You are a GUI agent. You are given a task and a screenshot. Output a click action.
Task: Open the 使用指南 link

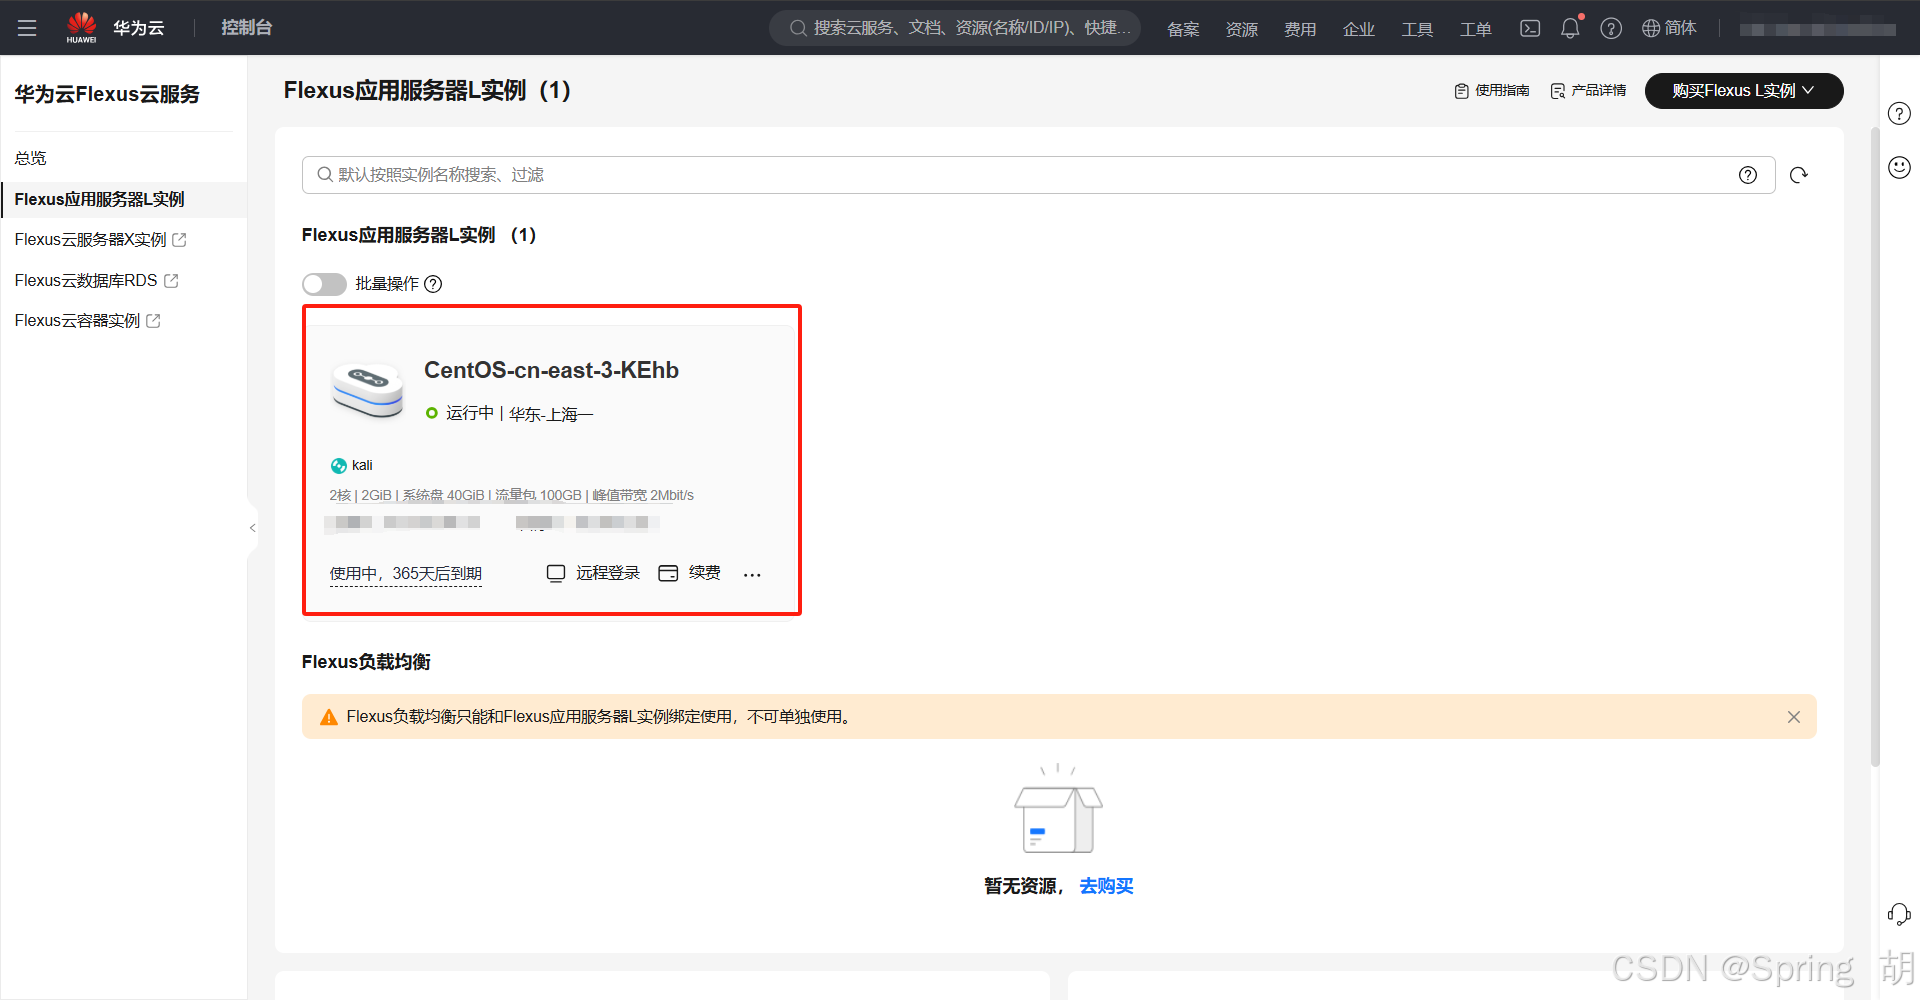point(1492,91)
